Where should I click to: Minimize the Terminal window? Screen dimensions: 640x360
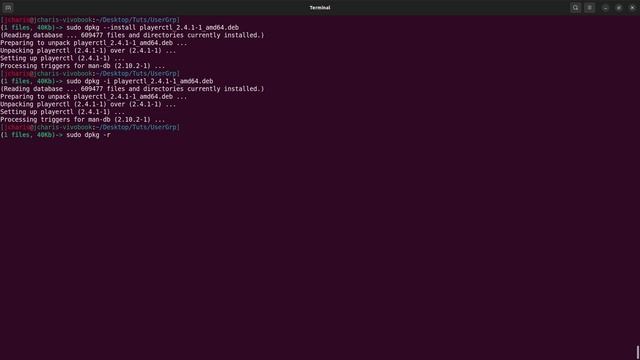pos(605,7)
